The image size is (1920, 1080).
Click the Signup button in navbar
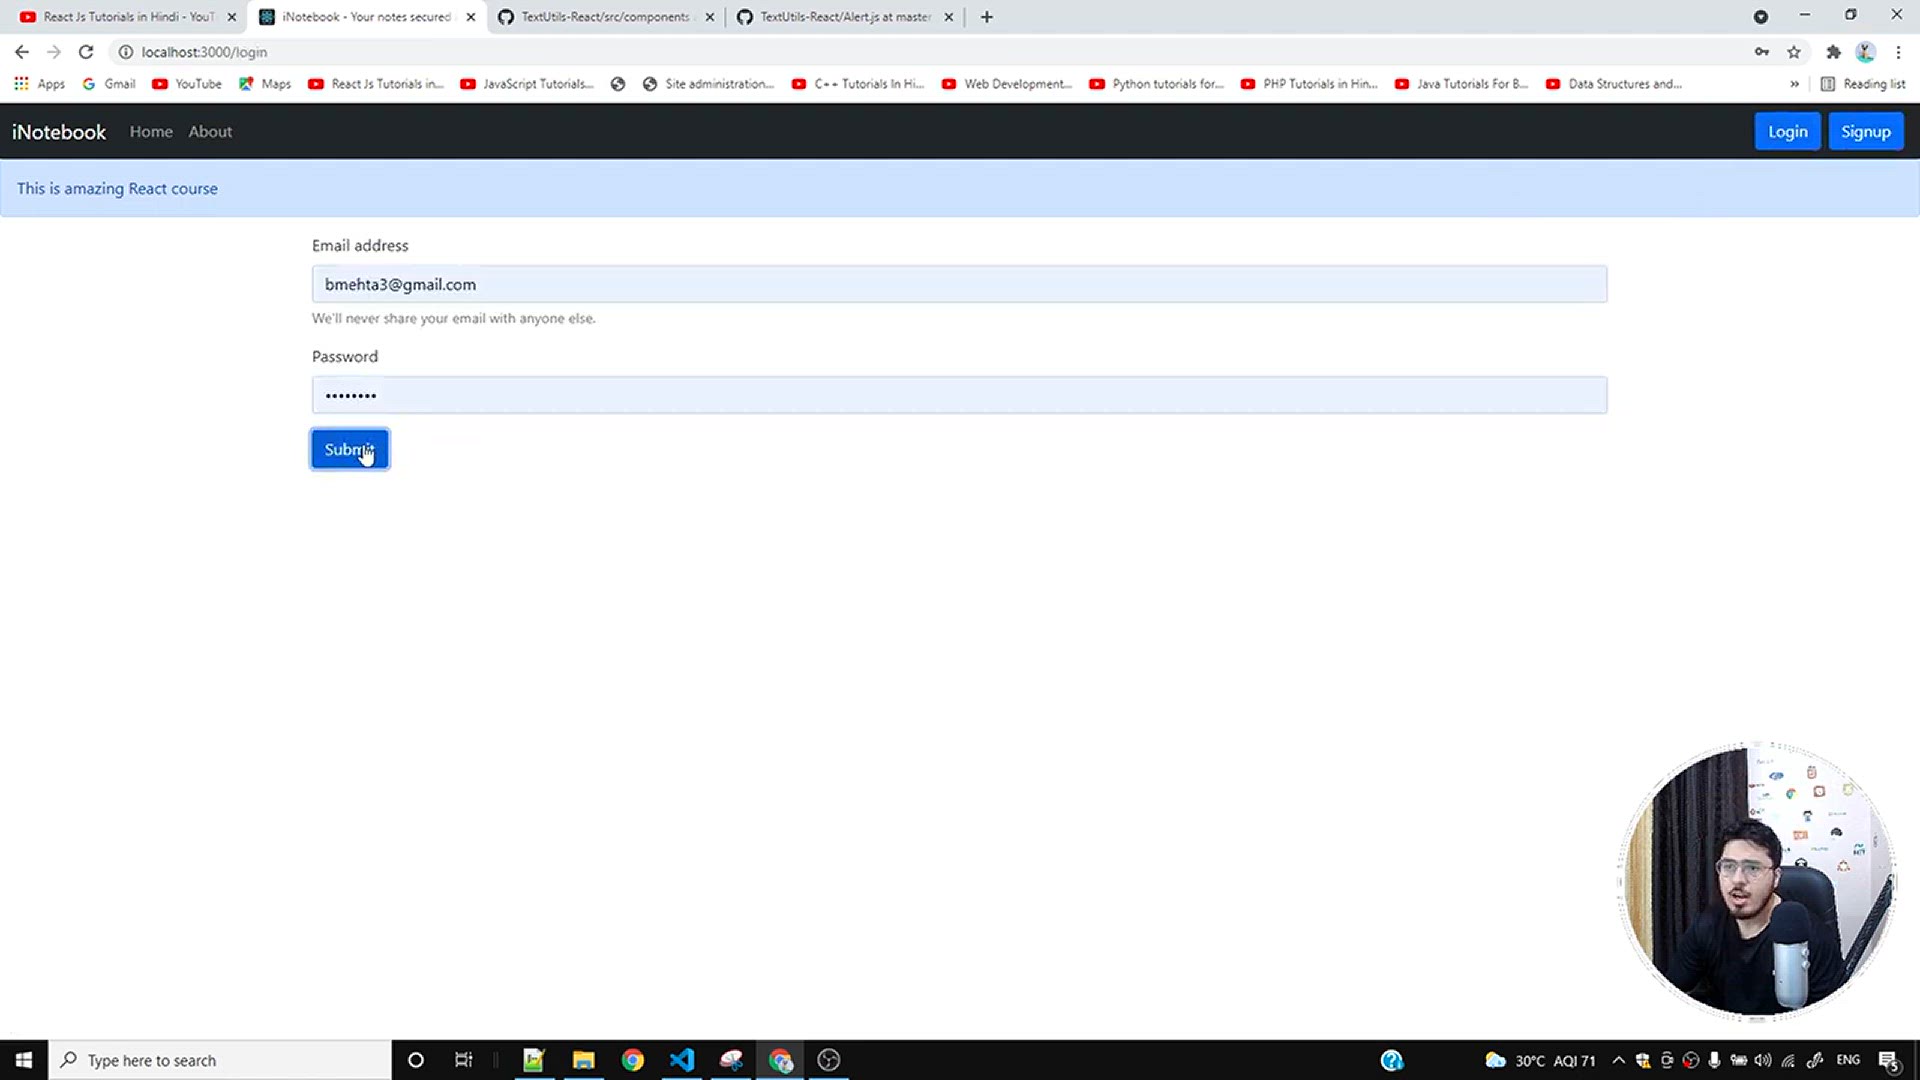[1866, 132]
